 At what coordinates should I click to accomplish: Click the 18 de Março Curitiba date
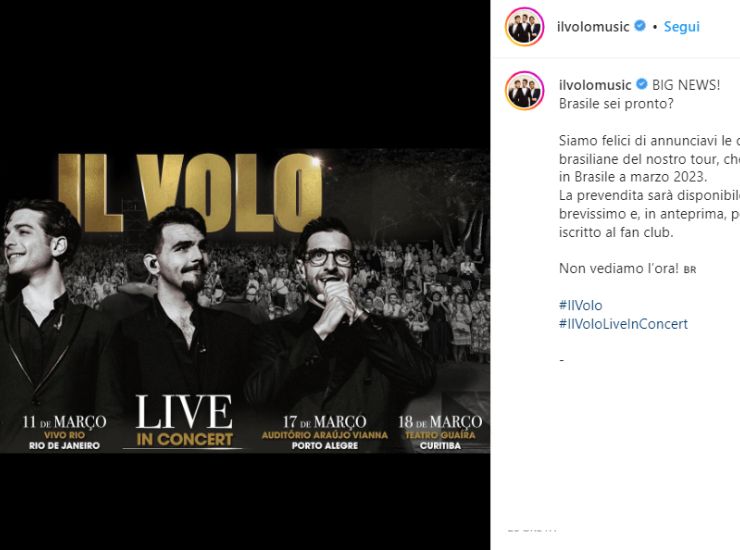440,432
